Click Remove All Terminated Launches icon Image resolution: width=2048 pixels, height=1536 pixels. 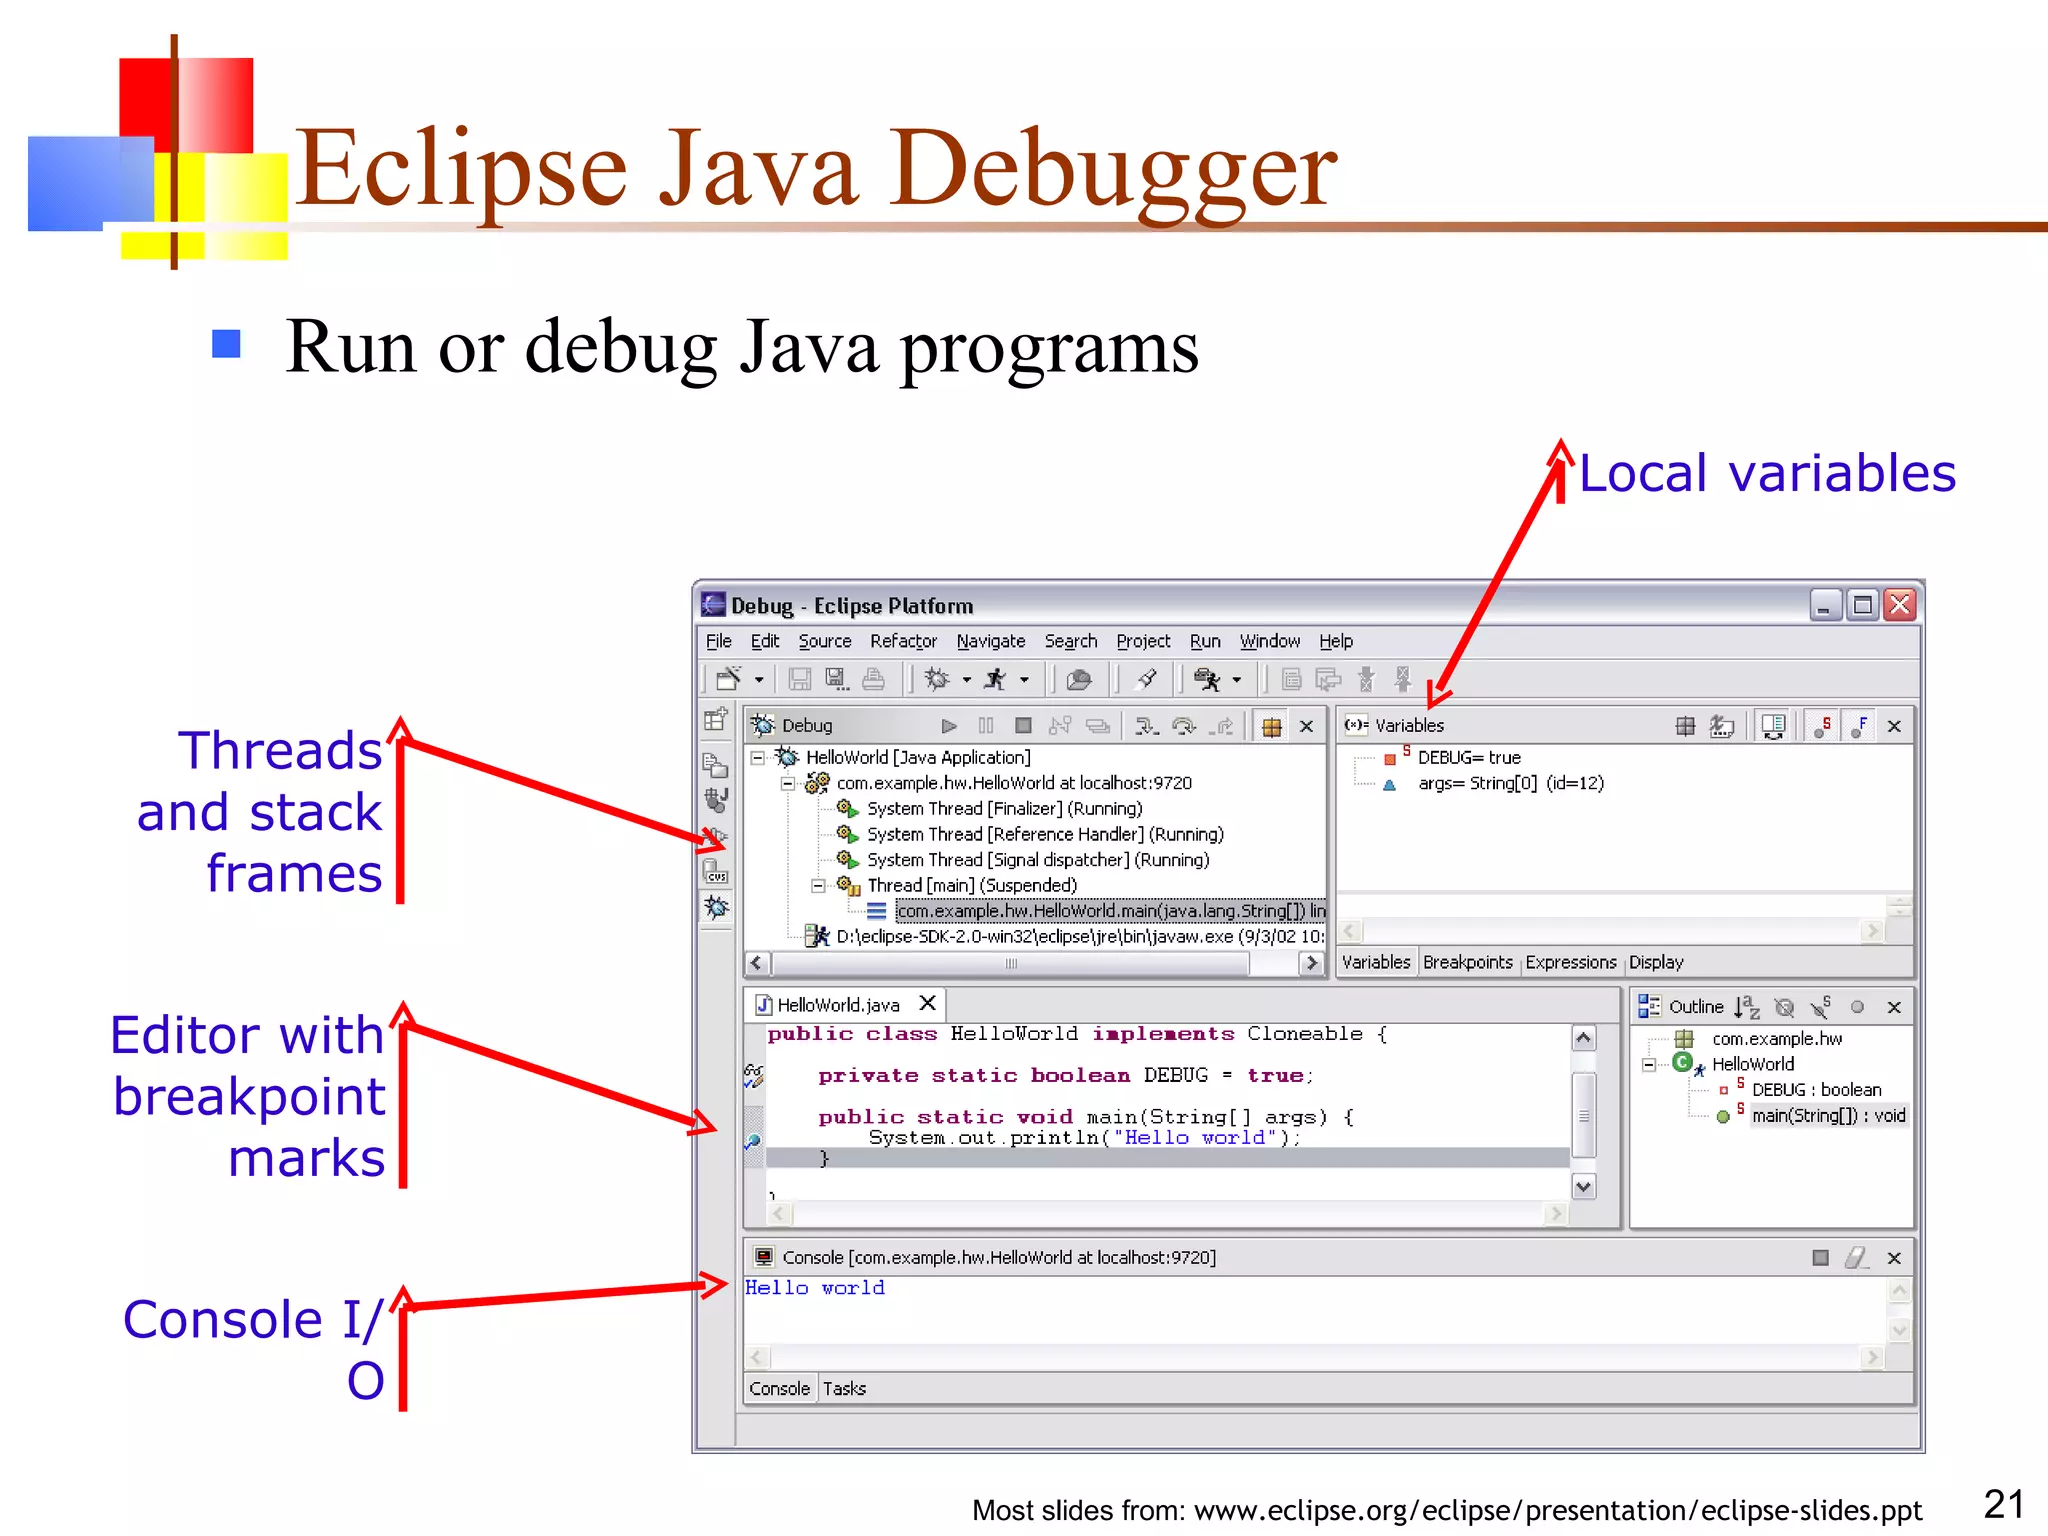(1098, 726)
